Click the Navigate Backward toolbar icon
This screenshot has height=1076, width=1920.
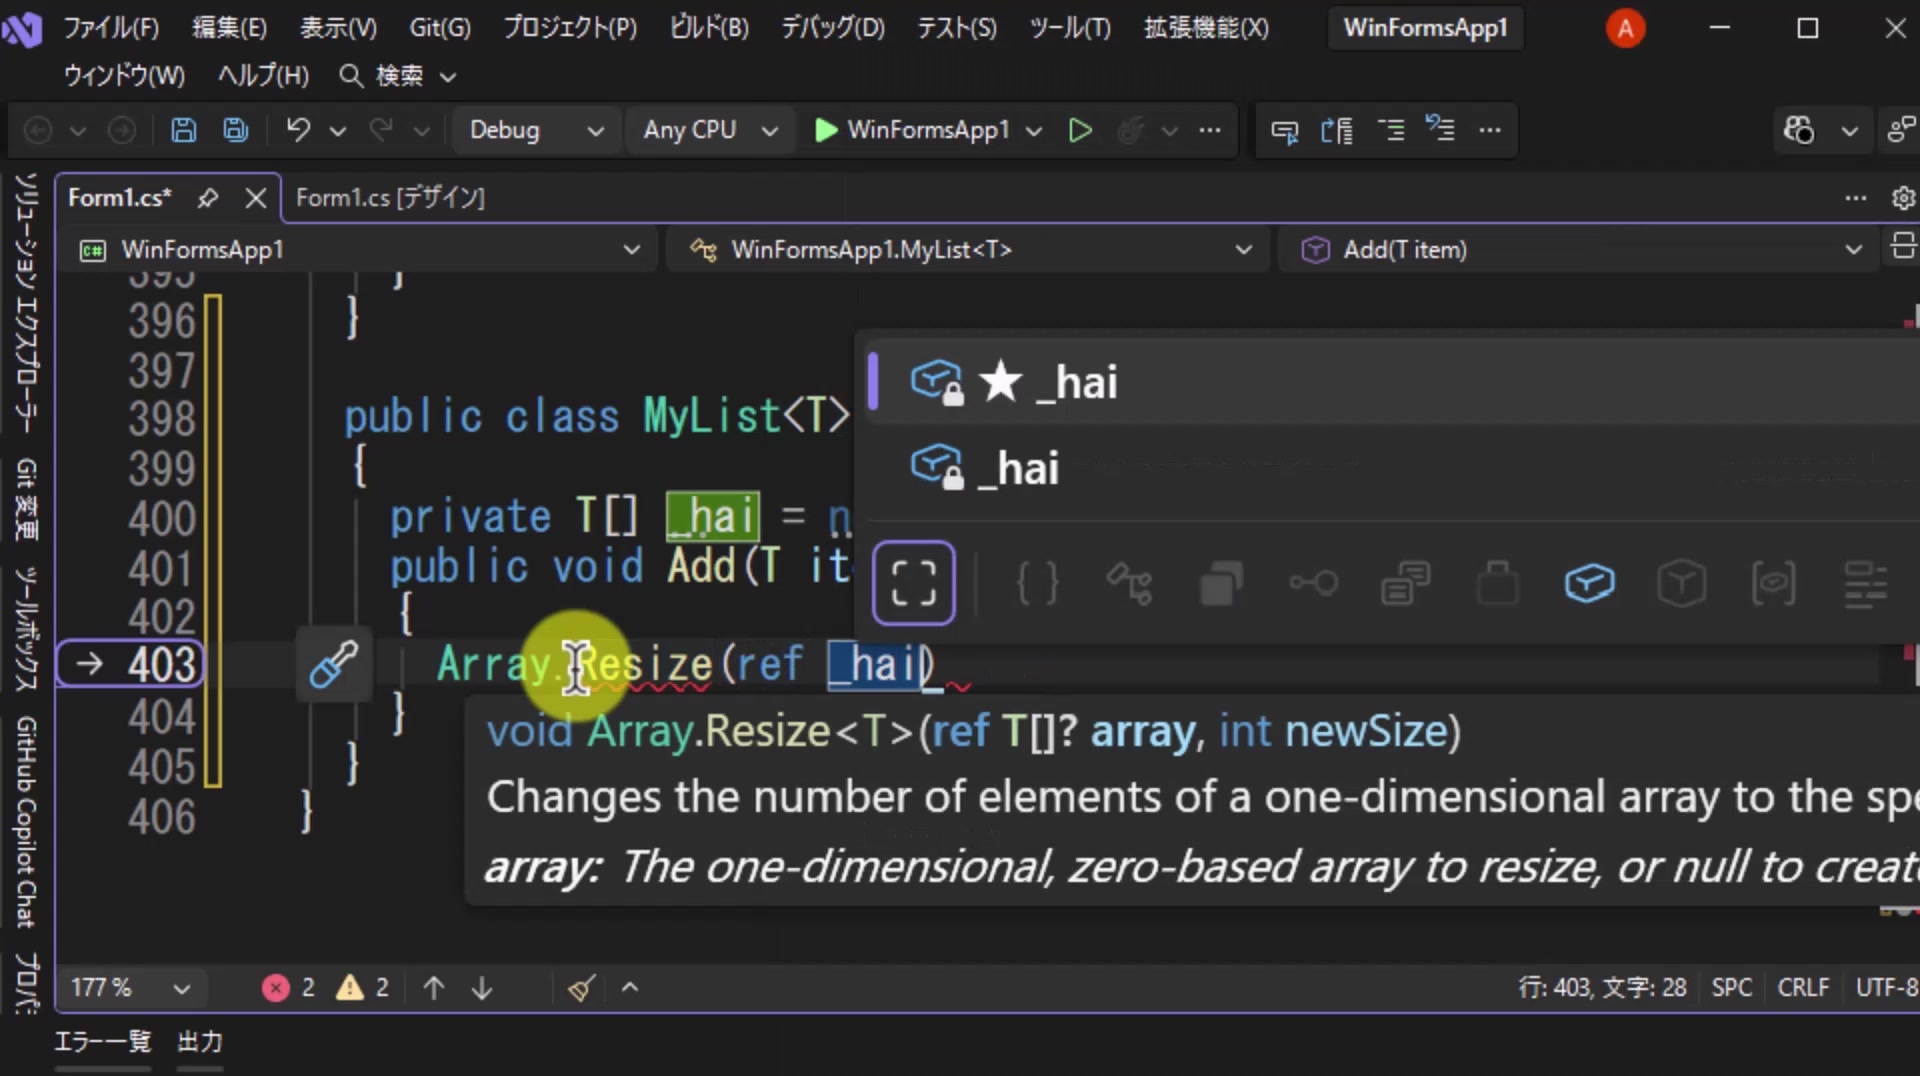click(x=38, y=130)
